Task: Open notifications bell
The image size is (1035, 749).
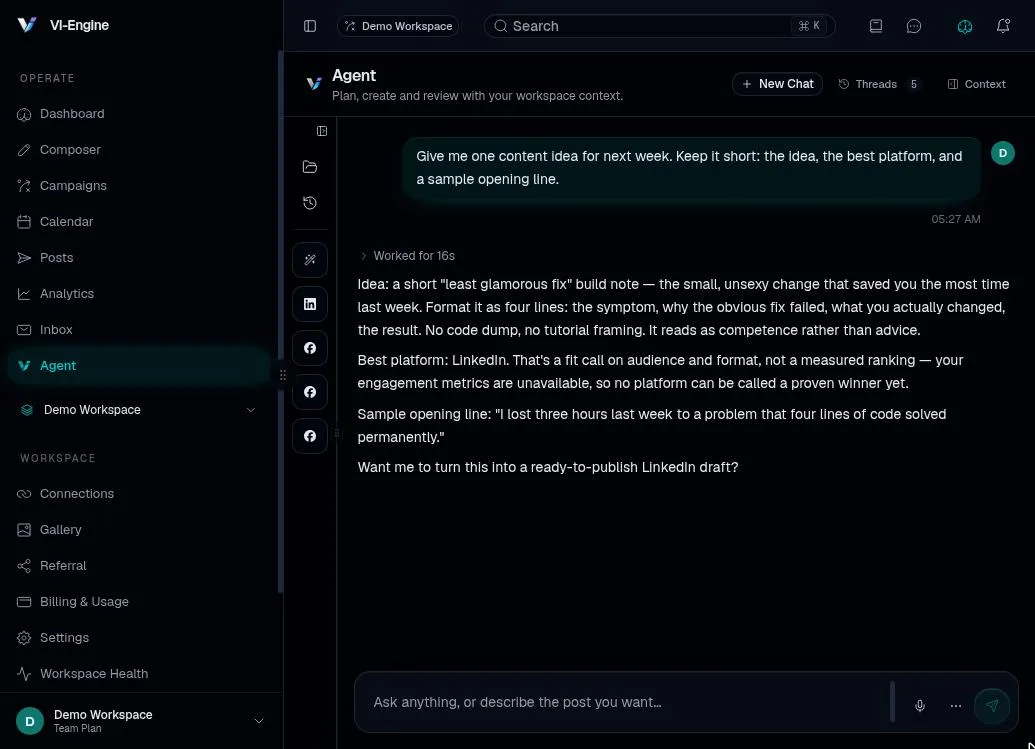Action: click(x=1003, y=26)
